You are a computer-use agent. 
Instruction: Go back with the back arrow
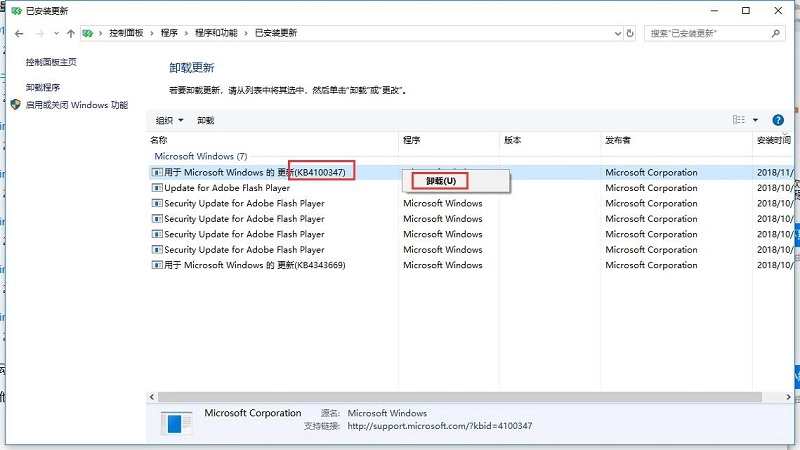(x=19, y=34)
